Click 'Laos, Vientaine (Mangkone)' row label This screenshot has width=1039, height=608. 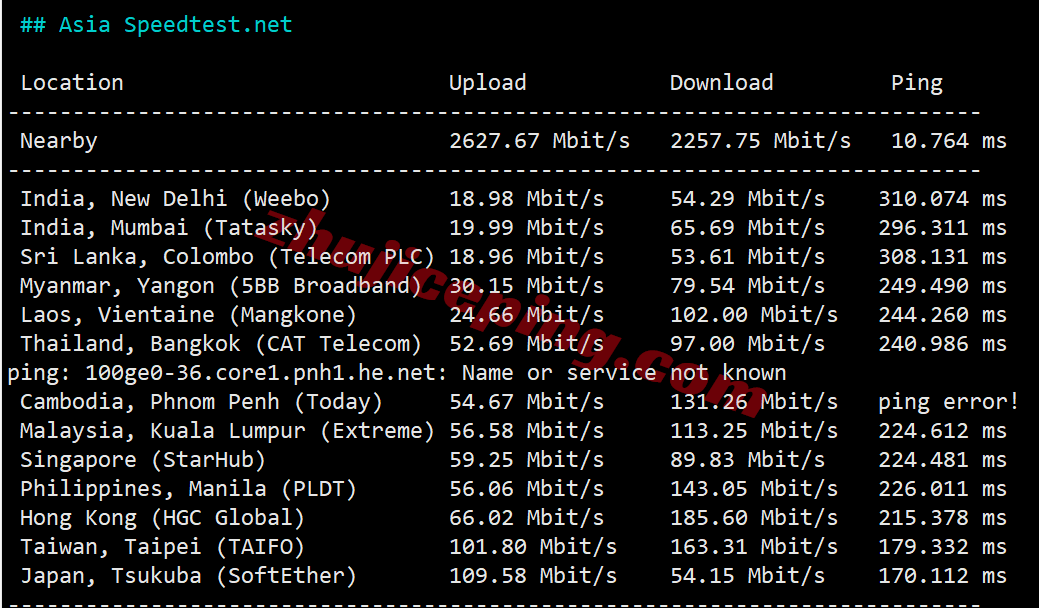(188, 315)
